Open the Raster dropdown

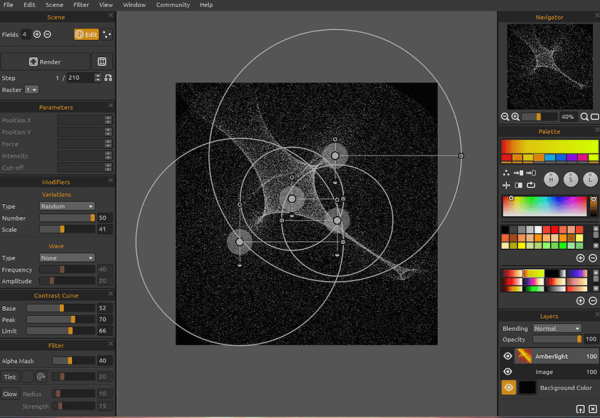[32, 90]
